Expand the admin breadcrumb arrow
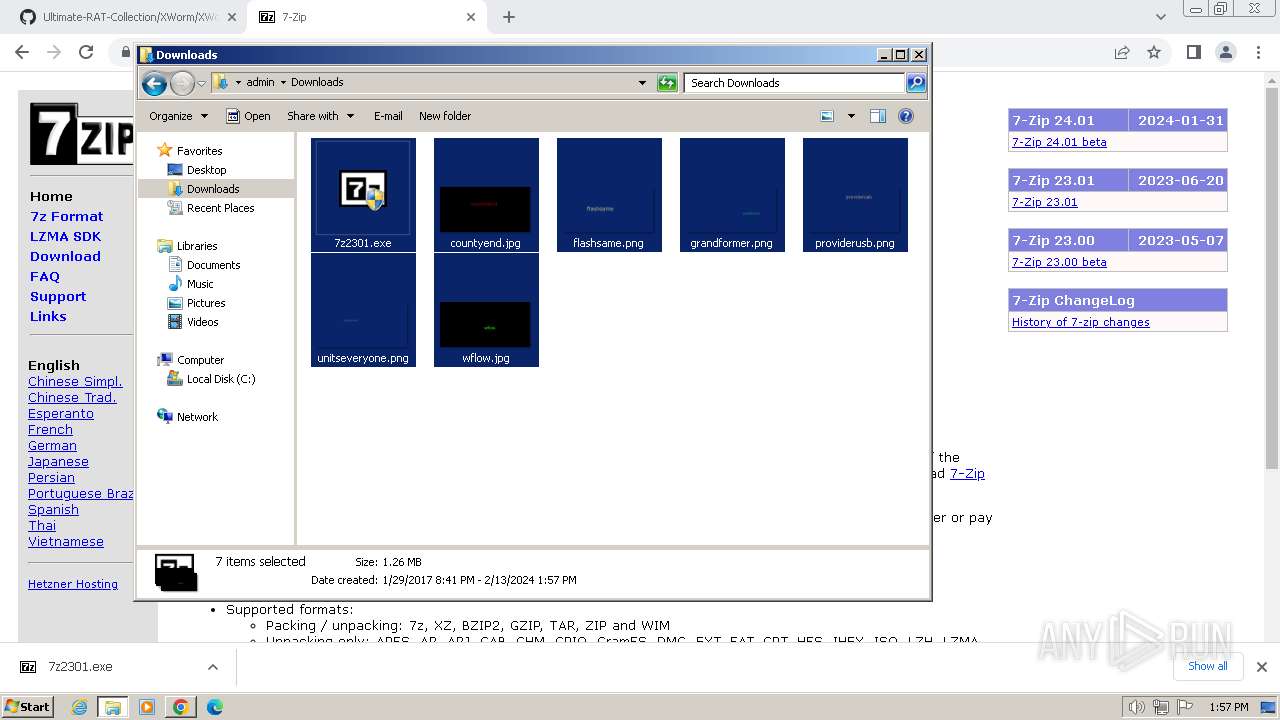This screenshot has height=720, width=1280. 282,83
